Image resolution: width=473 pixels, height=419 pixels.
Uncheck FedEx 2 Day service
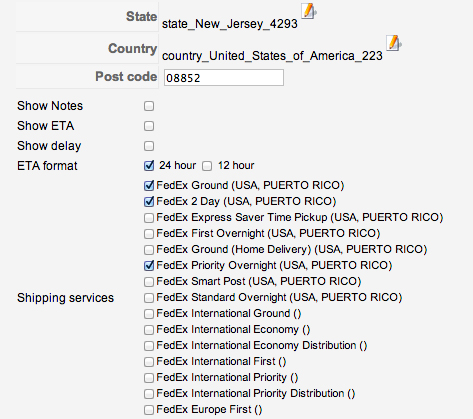point(149,202)
